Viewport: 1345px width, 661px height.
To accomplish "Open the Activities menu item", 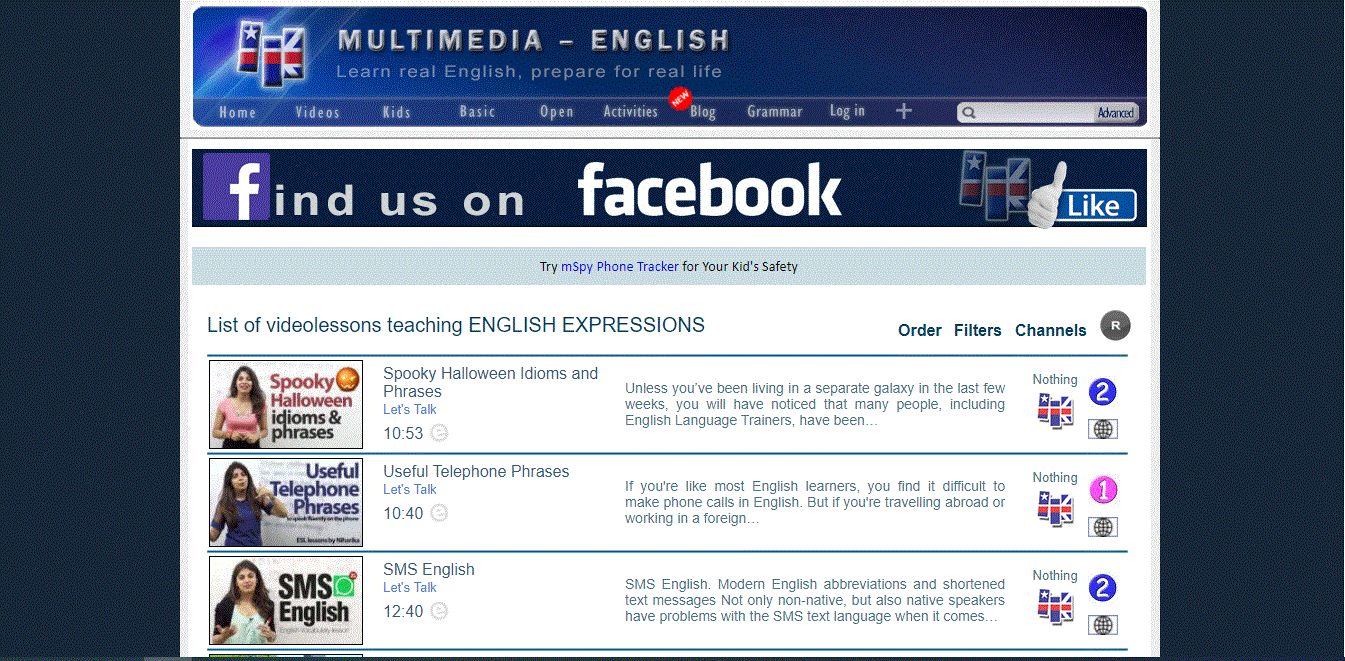I will tap(630, 112).
